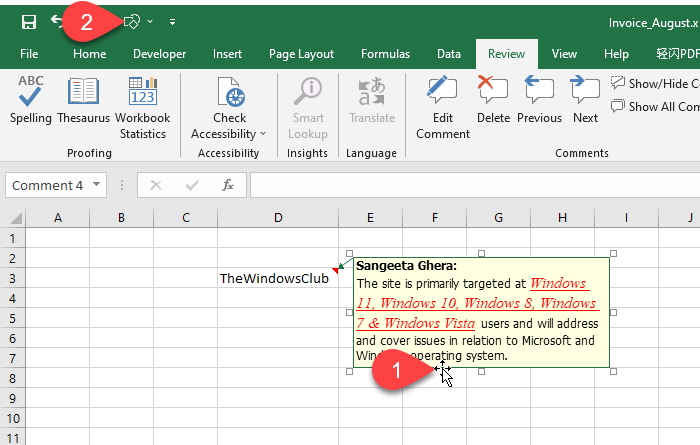Open the Thesaurus tool

(x=84, y=104)
